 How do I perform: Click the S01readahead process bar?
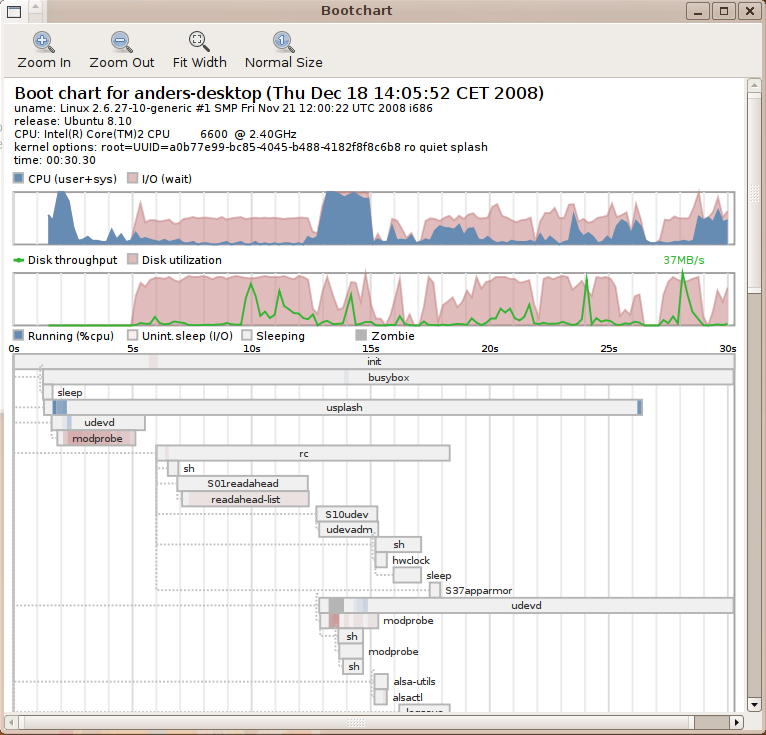(x=243, y=483)
